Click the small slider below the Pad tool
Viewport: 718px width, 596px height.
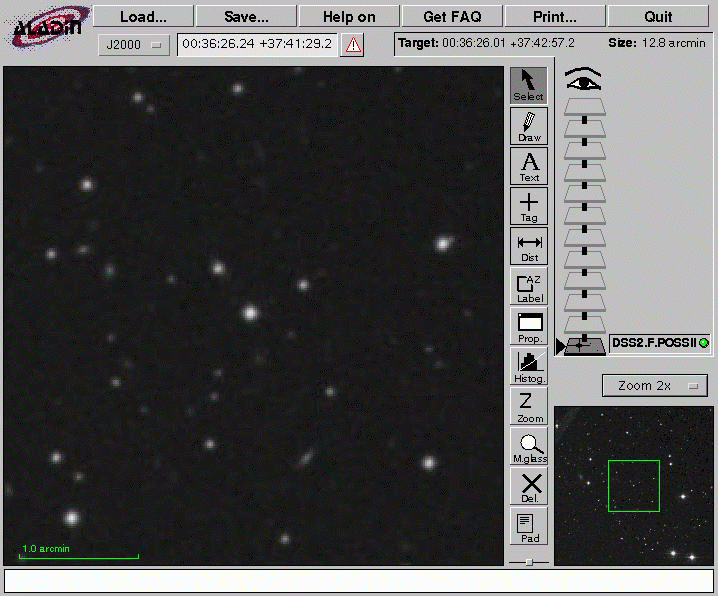click(529, 562)
